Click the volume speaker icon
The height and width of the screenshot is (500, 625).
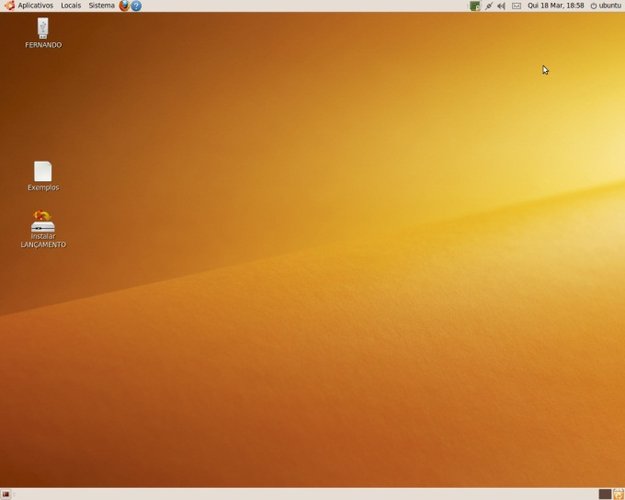pos(501,6)
